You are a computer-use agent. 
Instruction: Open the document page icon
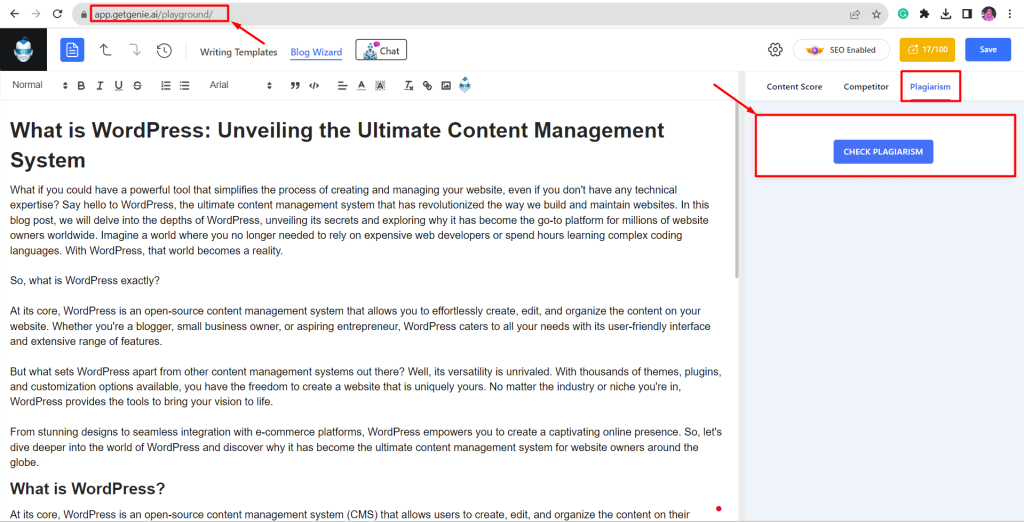(x=72, y=50)
